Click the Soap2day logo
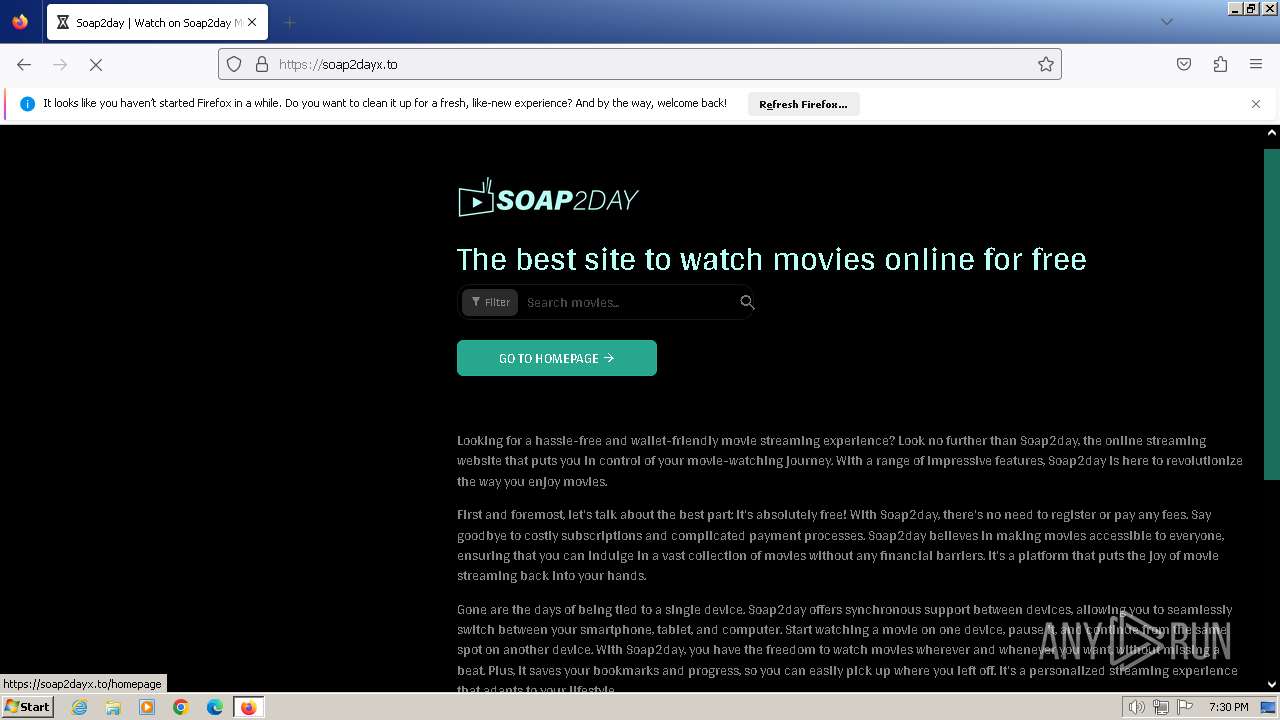Screen dimensions: 1280x720 point(548,198)
